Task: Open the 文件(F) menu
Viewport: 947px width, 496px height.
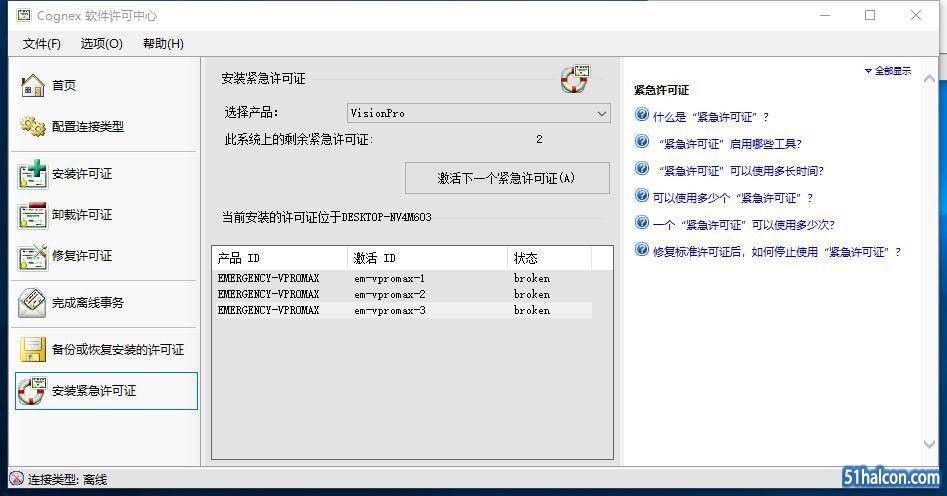Action: [x=42, y=43]
